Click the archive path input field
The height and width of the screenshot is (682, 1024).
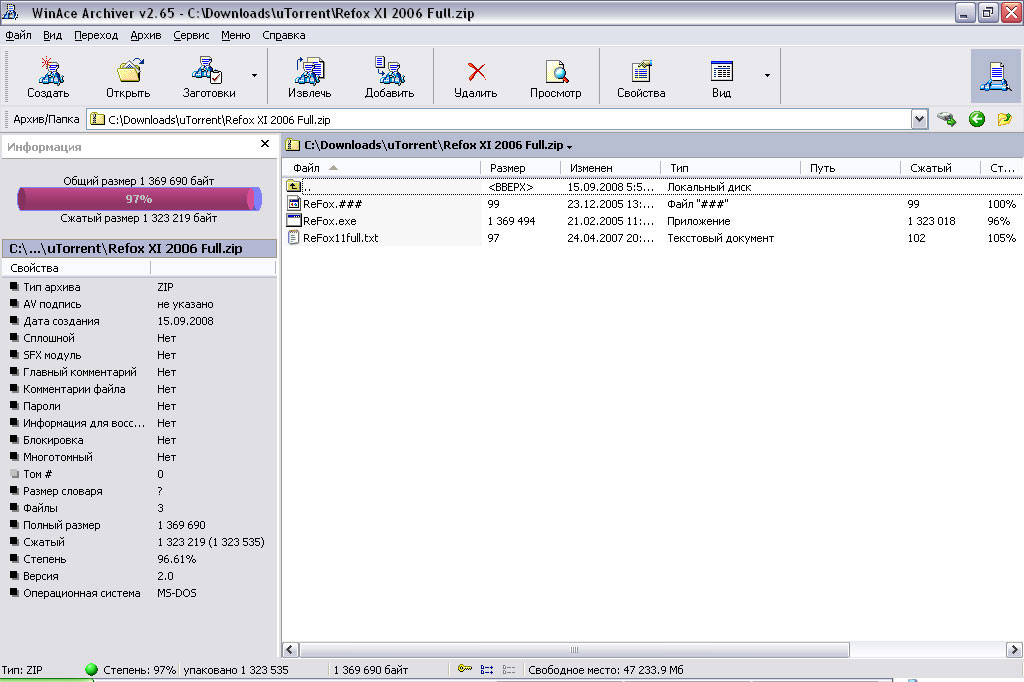tap(500, 120)
